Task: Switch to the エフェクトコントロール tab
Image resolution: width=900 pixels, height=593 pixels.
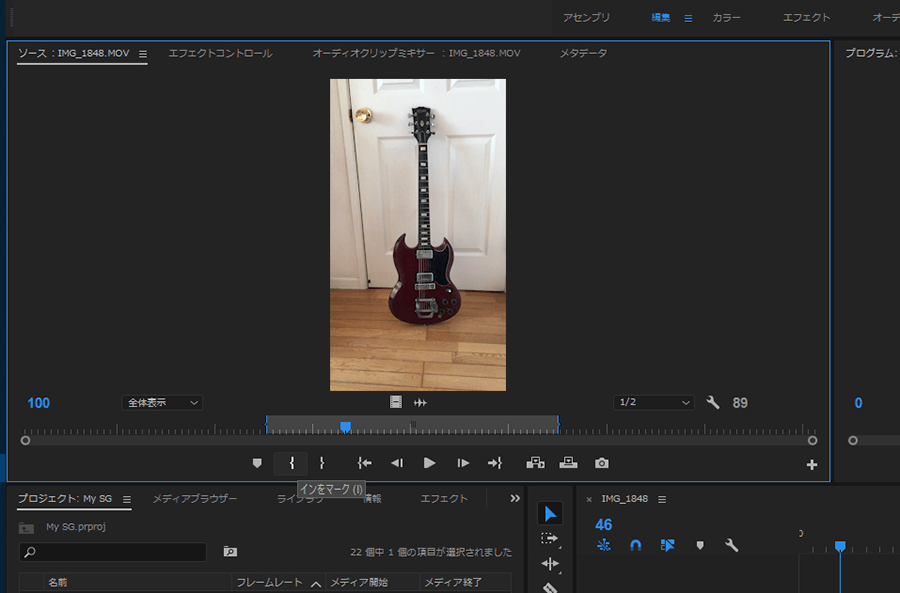Action: [220, 53]
